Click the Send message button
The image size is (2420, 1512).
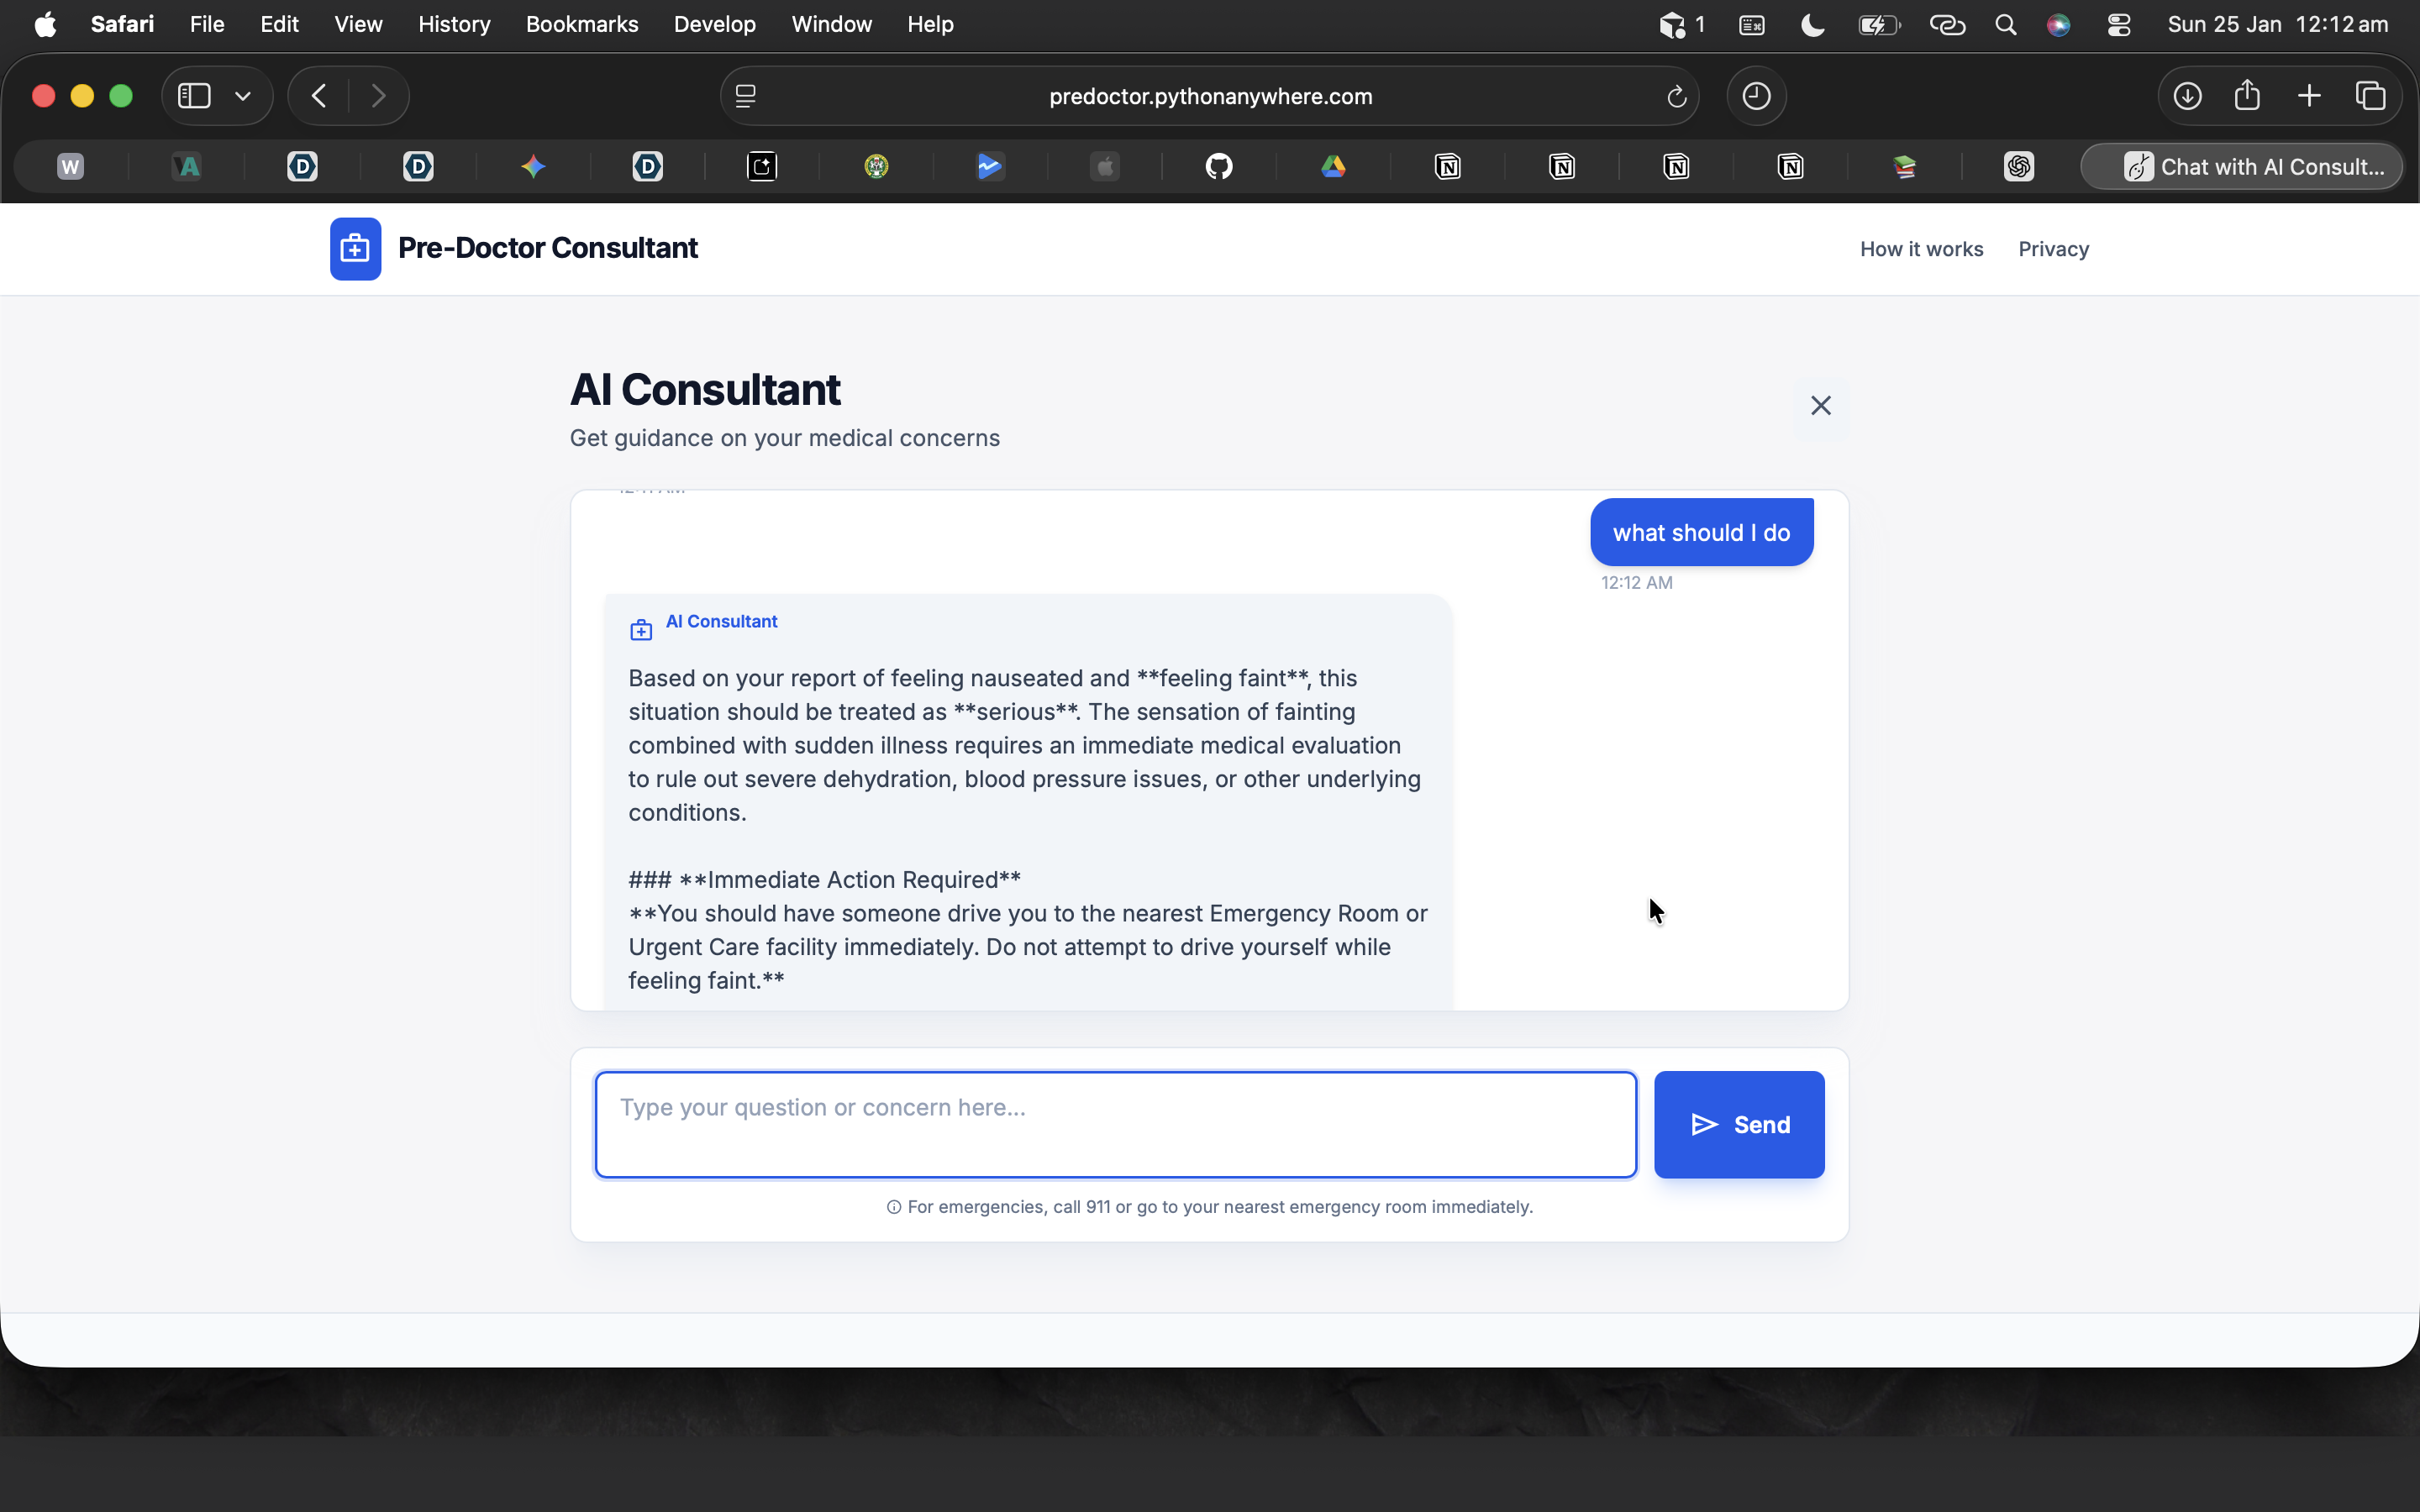[1738, 1124]
